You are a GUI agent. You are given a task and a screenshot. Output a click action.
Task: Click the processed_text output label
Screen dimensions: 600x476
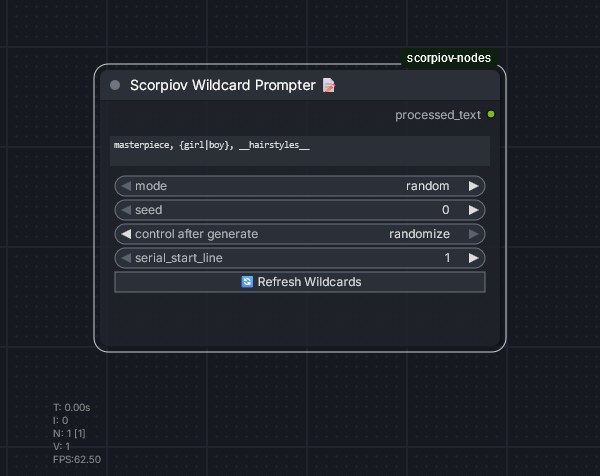pos(438,115)
